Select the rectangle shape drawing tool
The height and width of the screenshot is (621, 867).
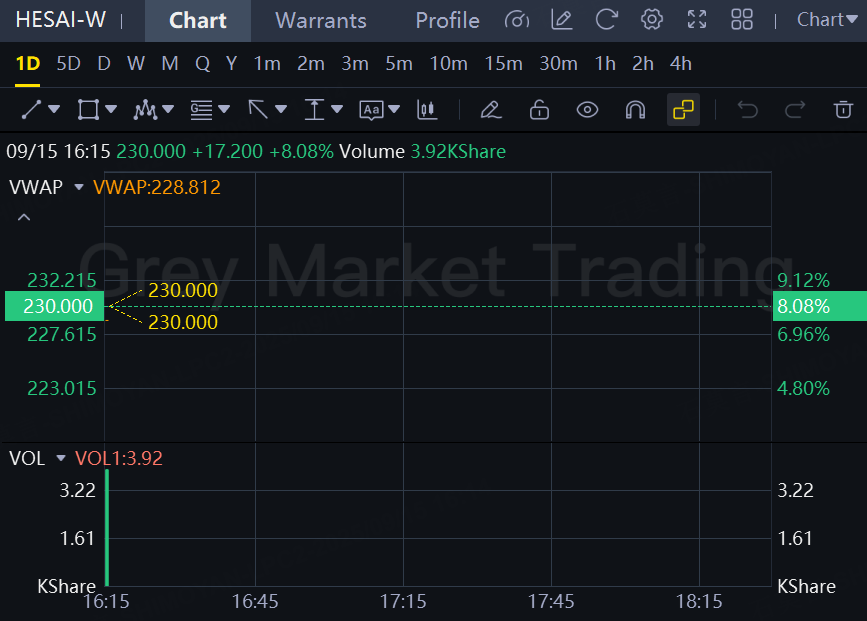click(x=88, y=109)
